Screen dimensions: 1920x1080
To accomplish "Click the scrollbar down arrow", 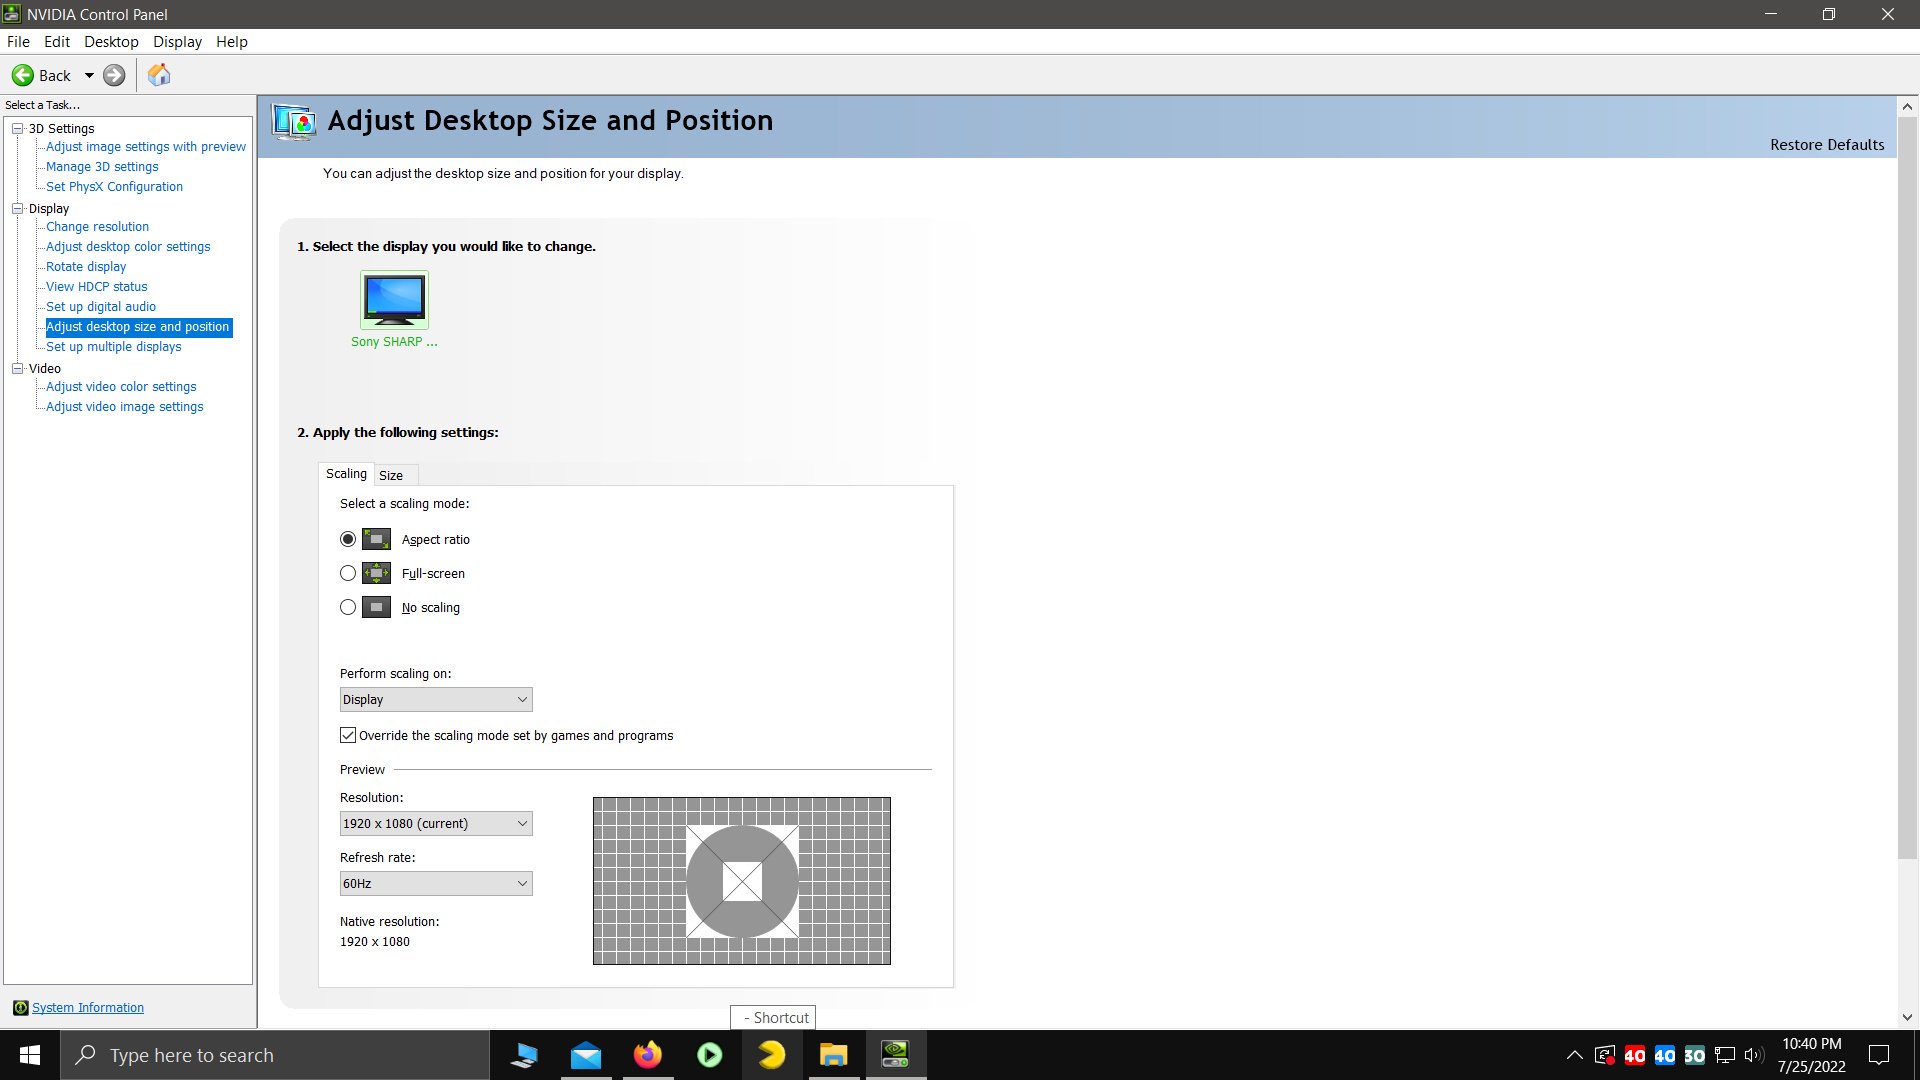I will pos(1907,1017).
